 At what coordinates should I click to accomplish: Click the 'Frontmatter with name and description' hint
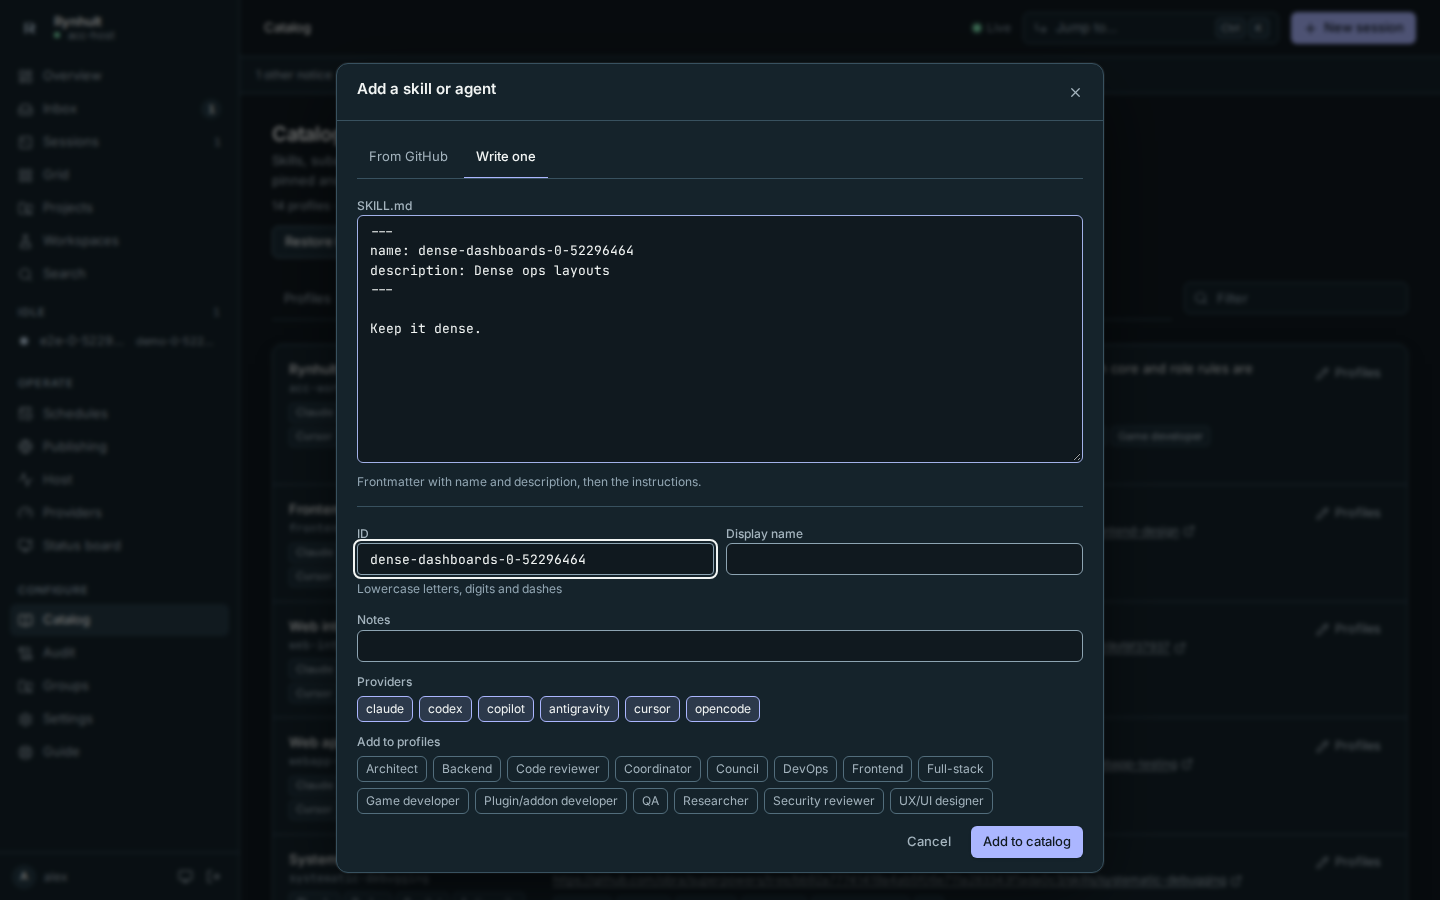coord(529,482)
